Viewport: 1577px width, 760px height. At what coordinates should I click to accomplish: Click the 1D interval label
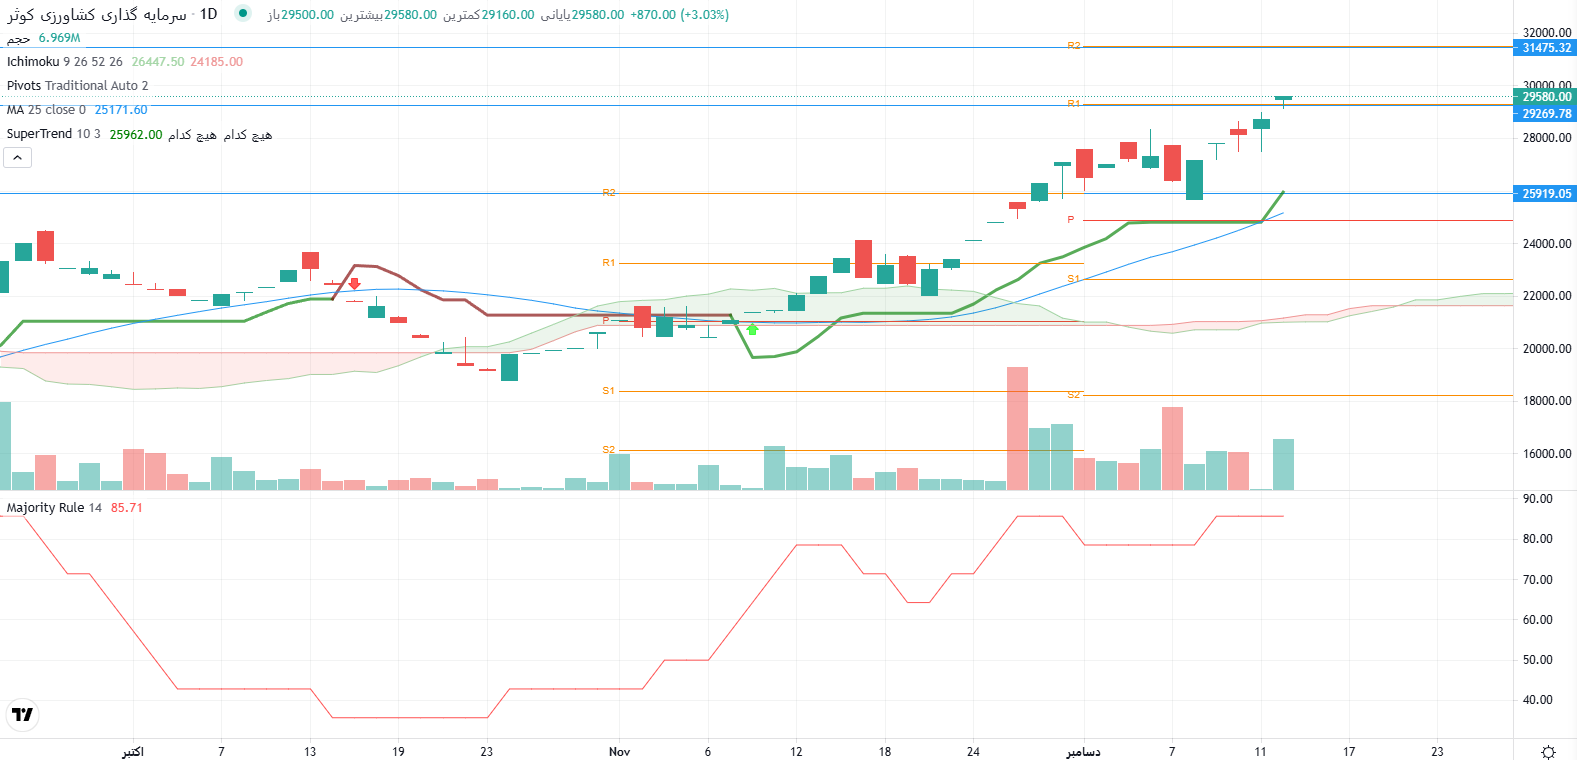tap(208, 14)
